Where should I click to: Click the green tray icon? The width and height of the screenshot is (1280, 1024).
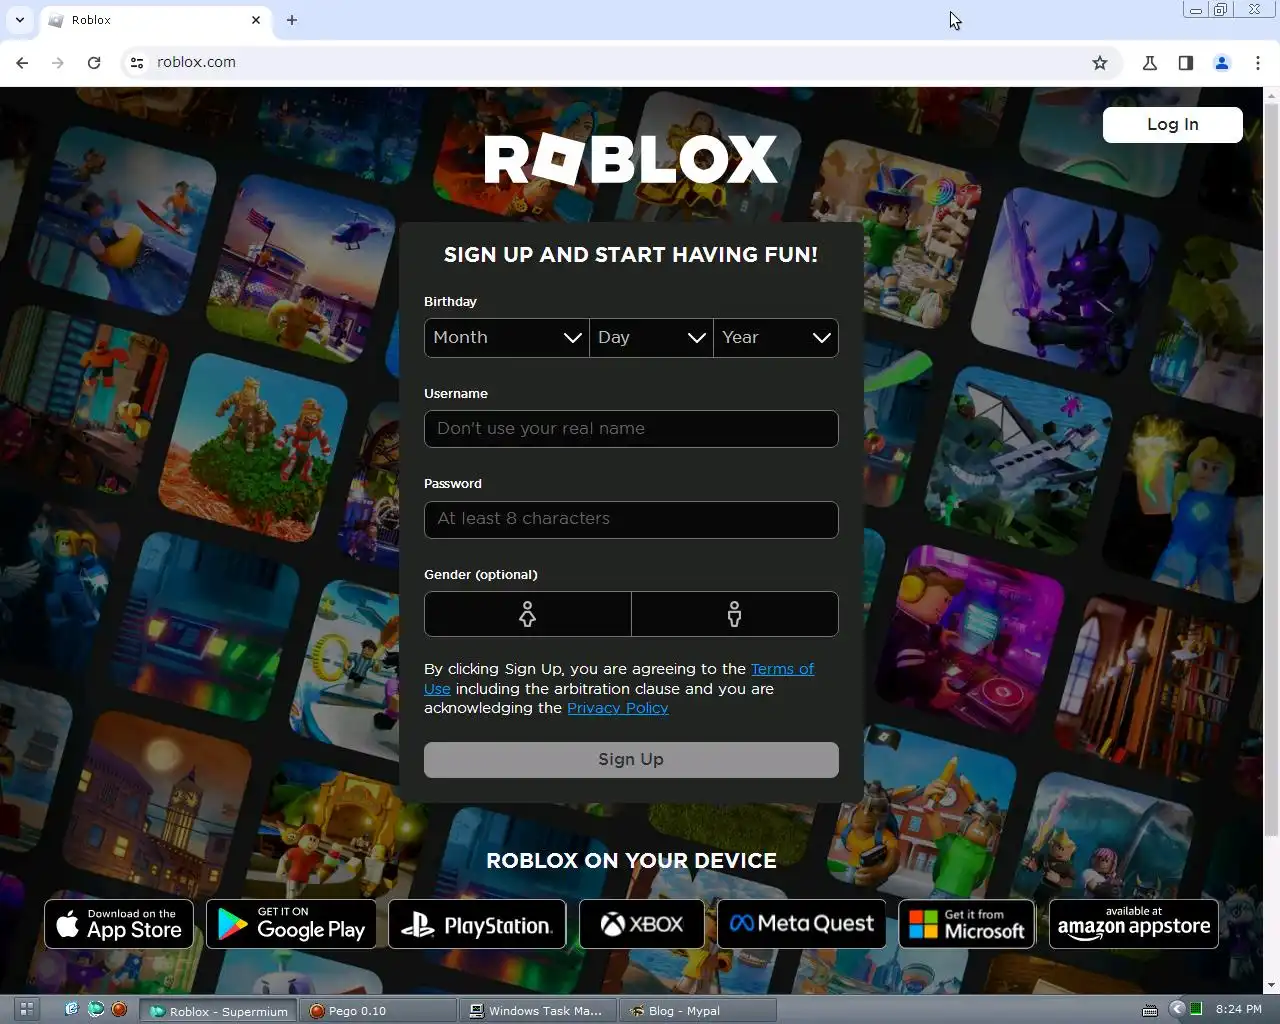(x=1196, y=1010)
